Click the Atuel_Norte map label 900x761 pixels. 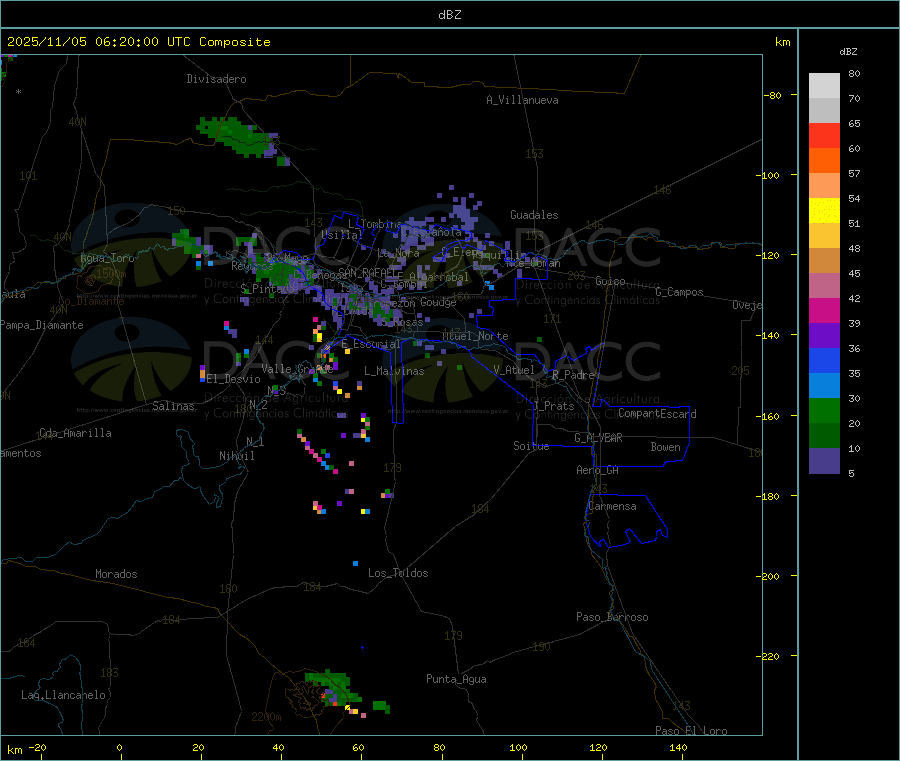point(475,336)
